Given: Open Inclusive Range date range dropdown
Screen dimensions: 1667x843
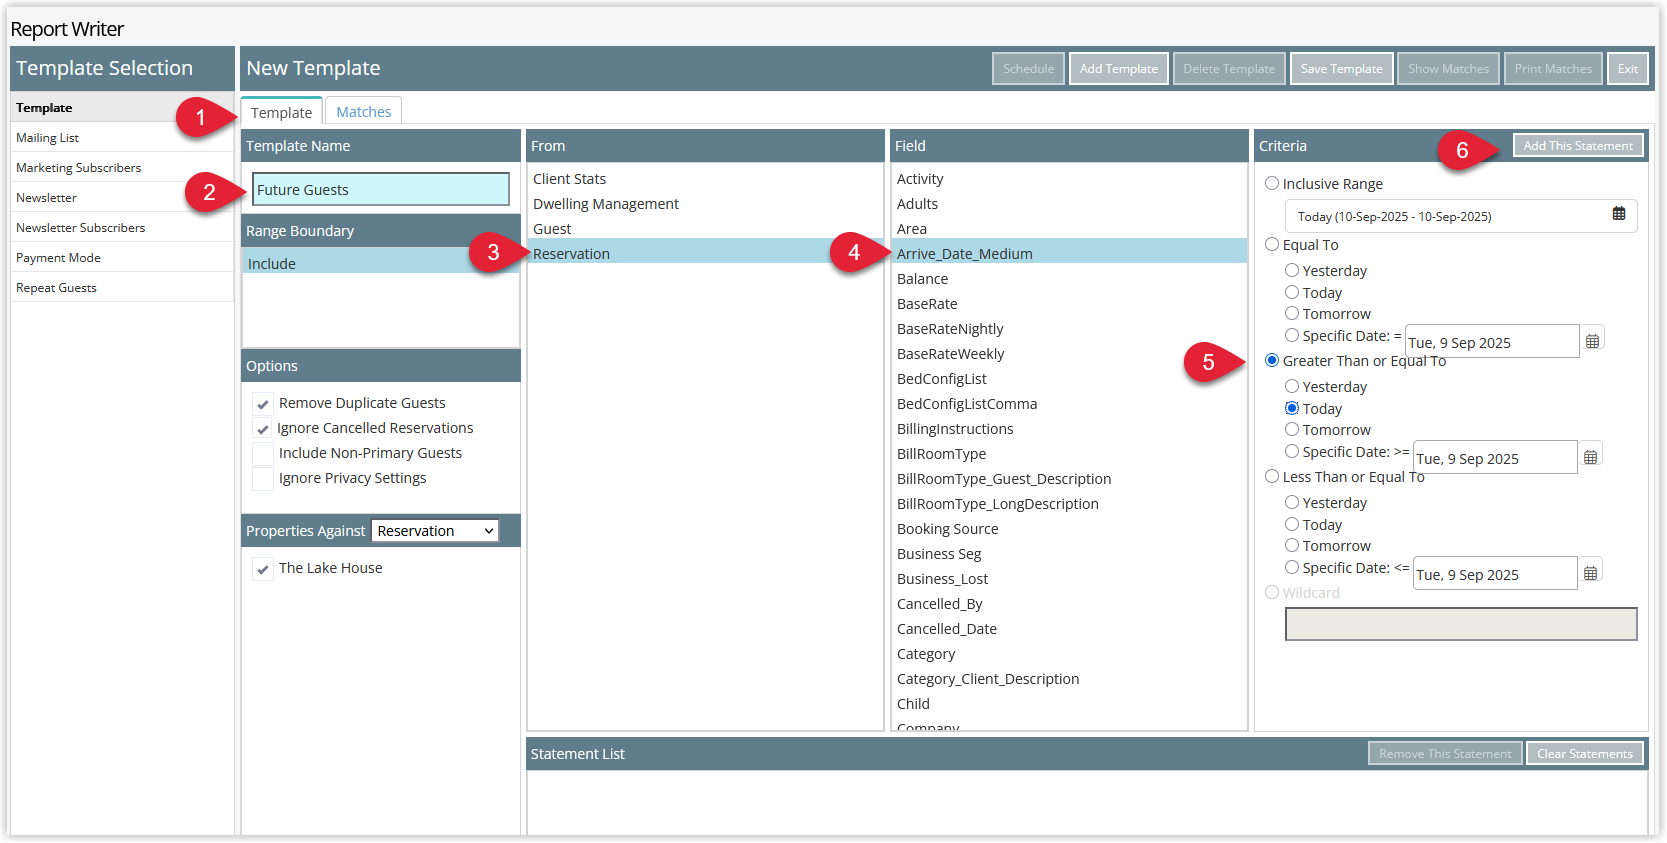Looking at the screenshot, I should point(1460,216).
